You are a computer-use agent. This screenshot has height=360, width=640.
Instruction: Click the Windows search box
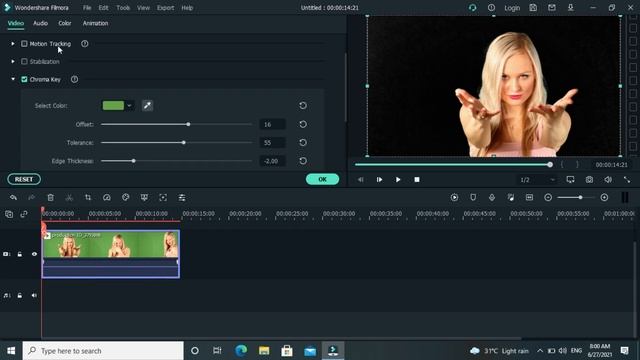click(103, 351)
